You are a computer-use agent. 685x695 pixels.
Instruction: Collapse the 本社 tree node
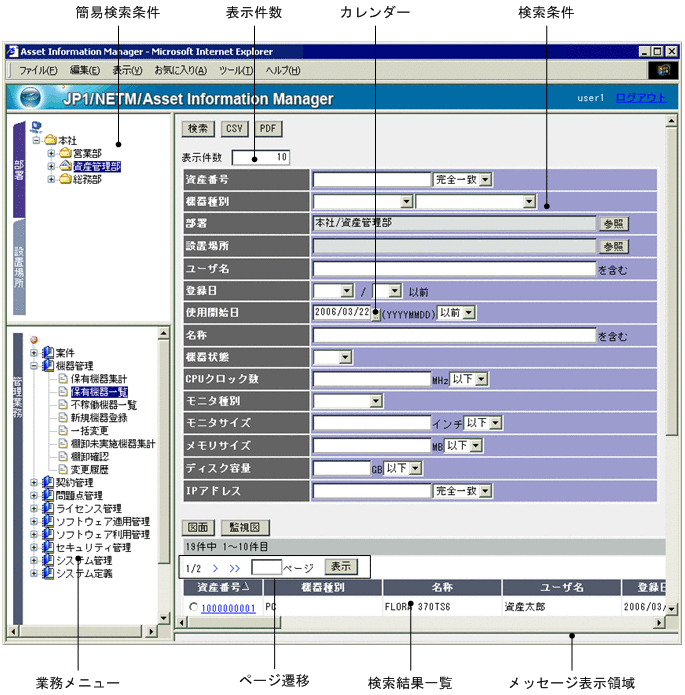pyautogui.click(x=36, y=141)
